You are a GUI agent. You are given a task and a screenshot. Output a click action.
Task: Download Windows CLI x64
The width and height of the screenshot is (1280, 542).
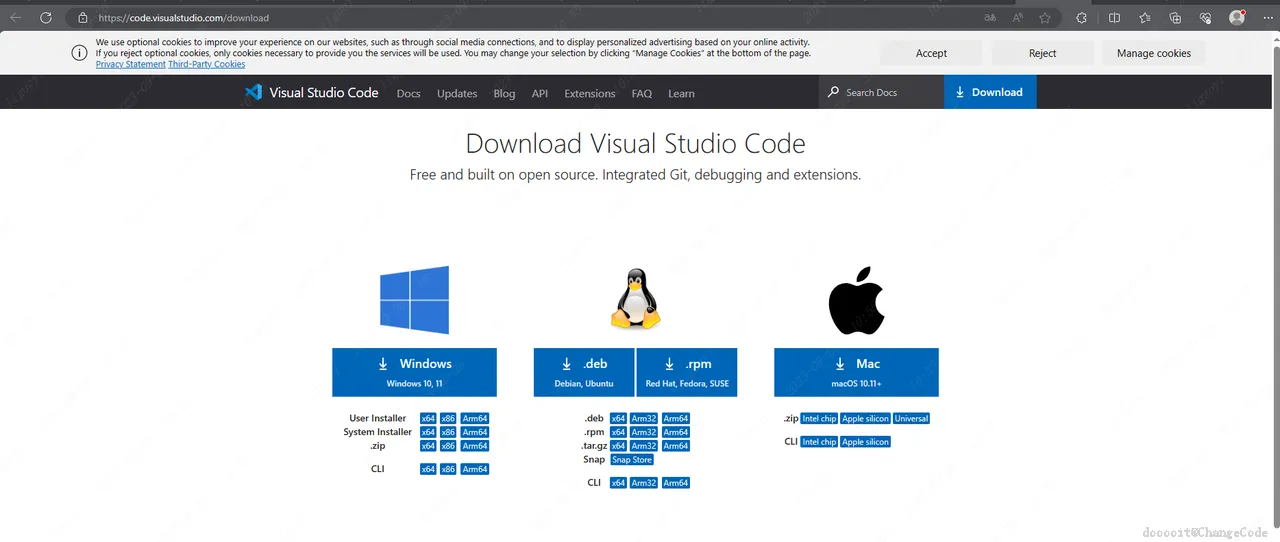point(428,469)
